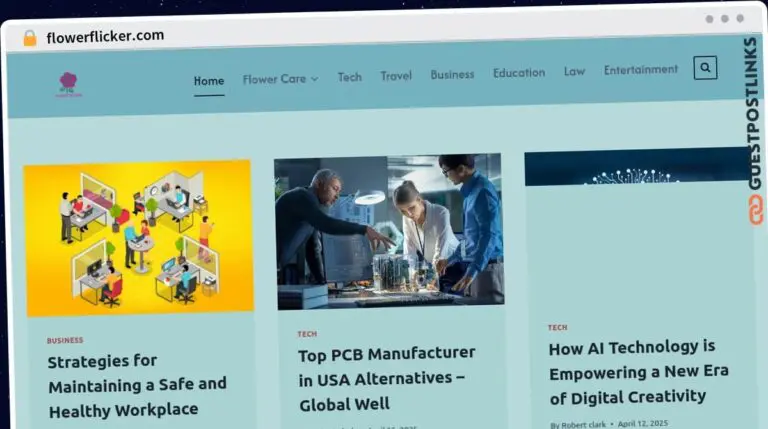
Task: Open the Entertainment category
Action: point(641,70)
